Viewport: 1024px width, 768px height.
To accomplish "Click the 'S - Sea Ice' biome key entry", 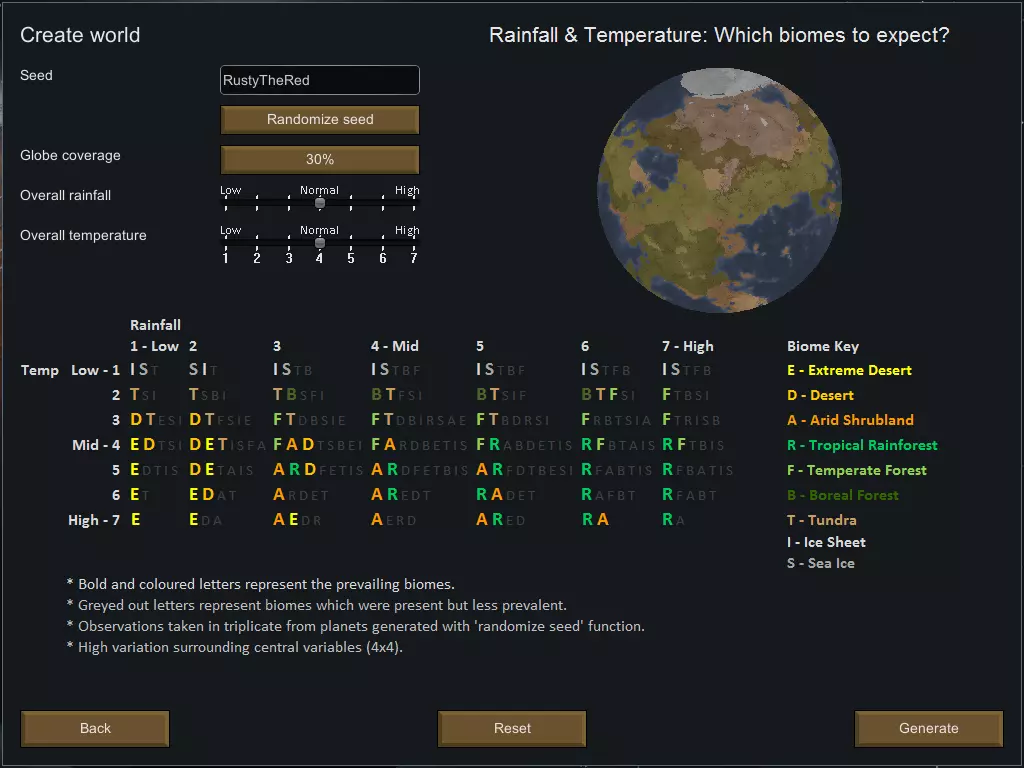I will pos(821,563).
